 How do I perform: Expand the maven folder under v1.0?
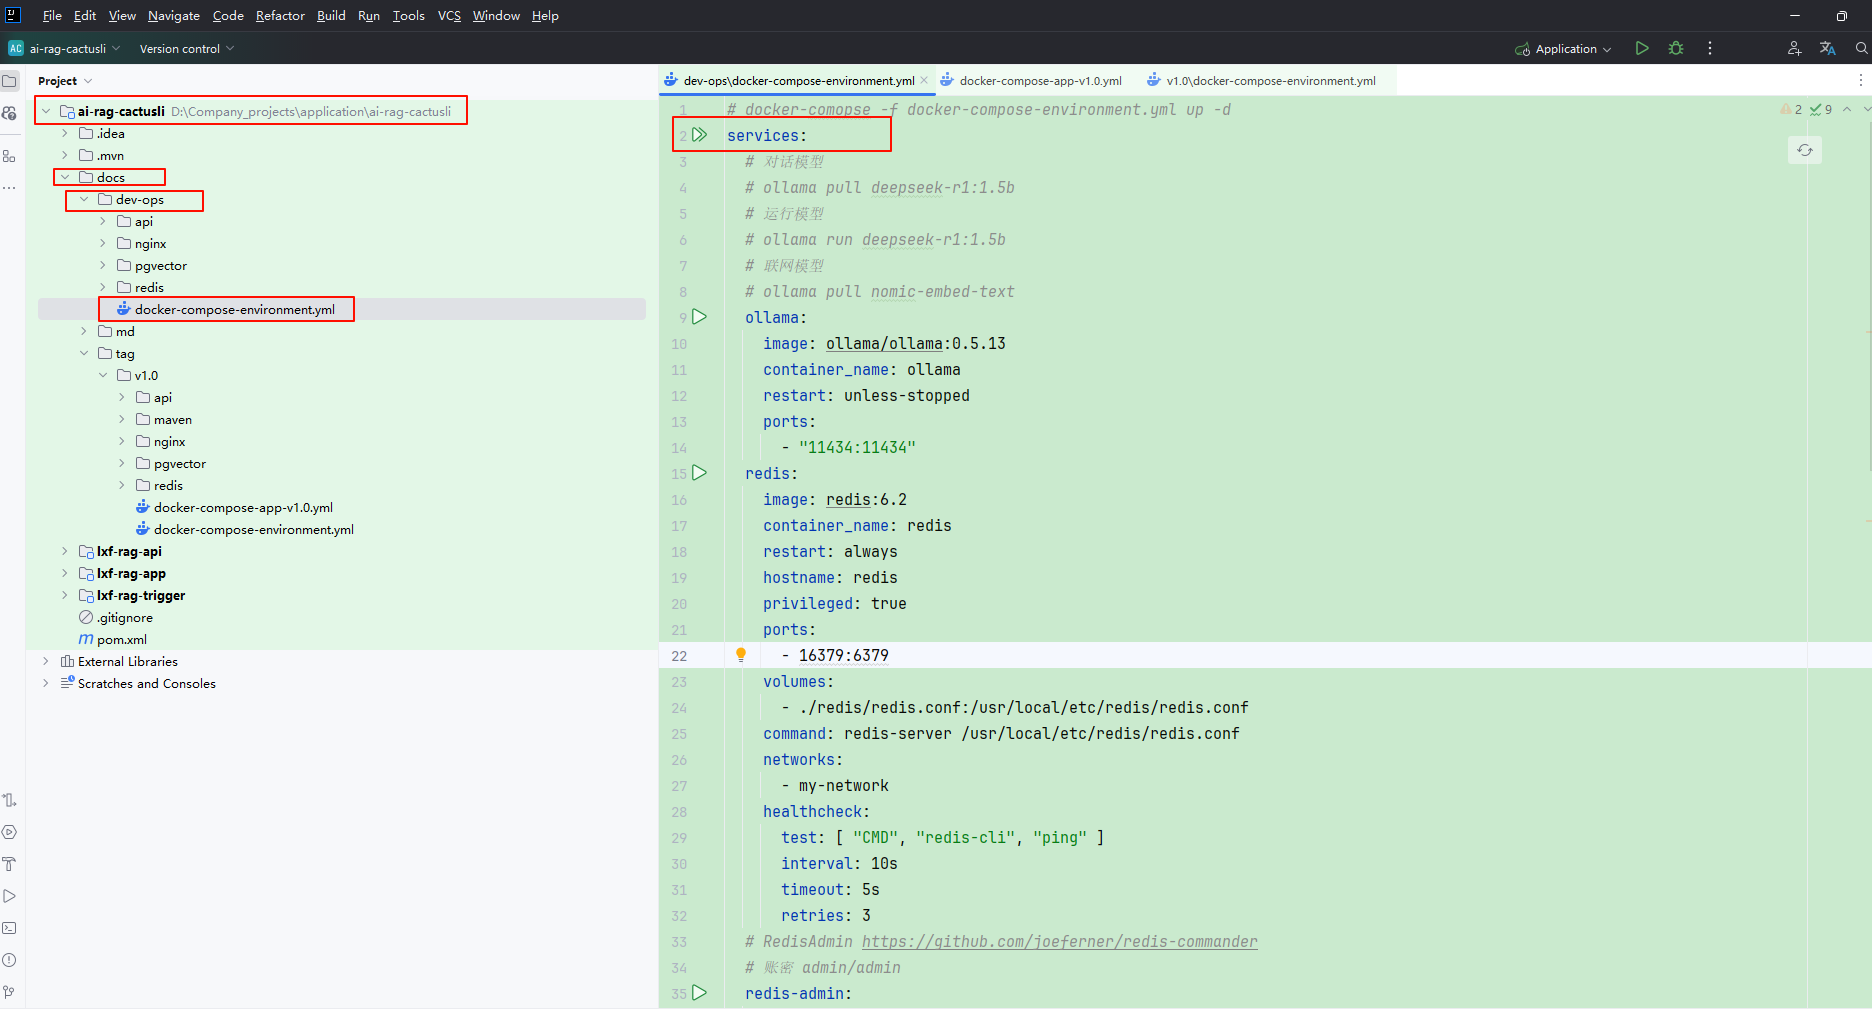pos(122,419)
